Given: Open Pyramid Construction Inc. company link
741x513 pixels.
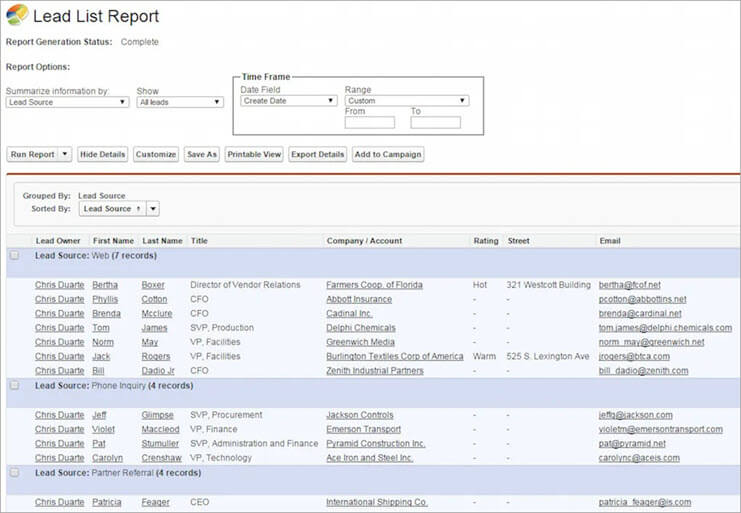Looking at the screenshot, I should click(x=376, y=444).
